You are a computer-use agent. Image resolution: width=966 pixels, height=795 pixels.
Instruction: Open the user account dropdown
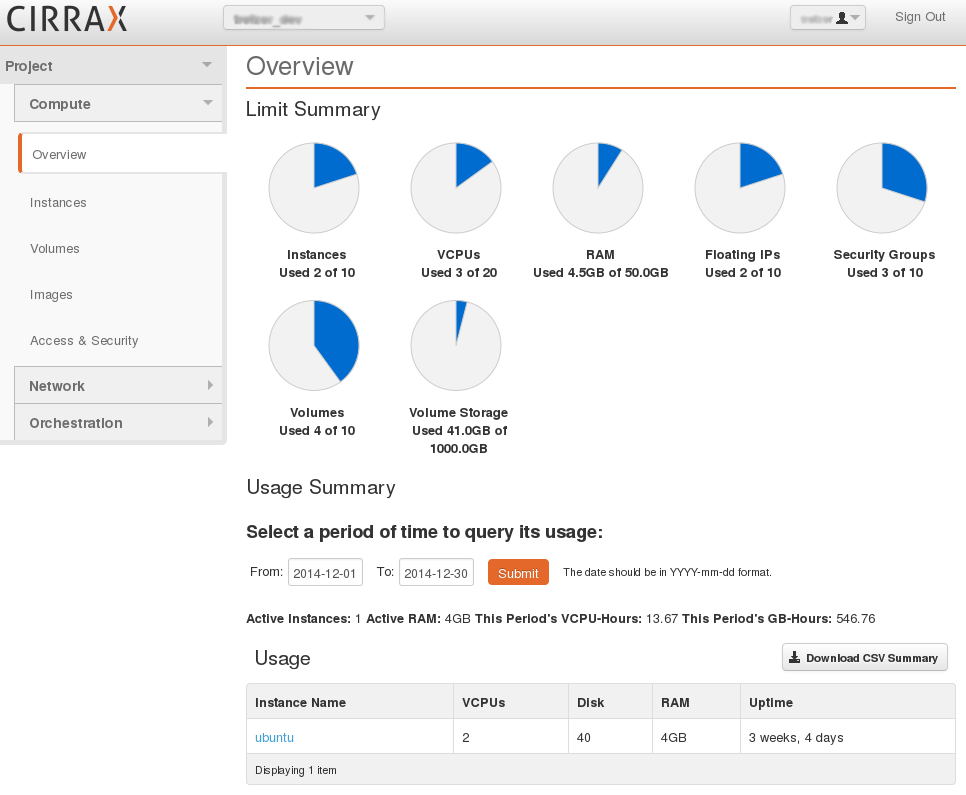[x=827, y=18]
